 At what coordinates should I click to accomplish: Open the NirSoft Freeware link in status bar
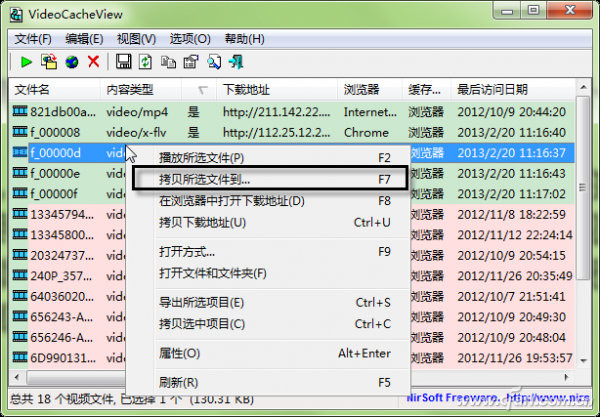click(x=498, y=398)
